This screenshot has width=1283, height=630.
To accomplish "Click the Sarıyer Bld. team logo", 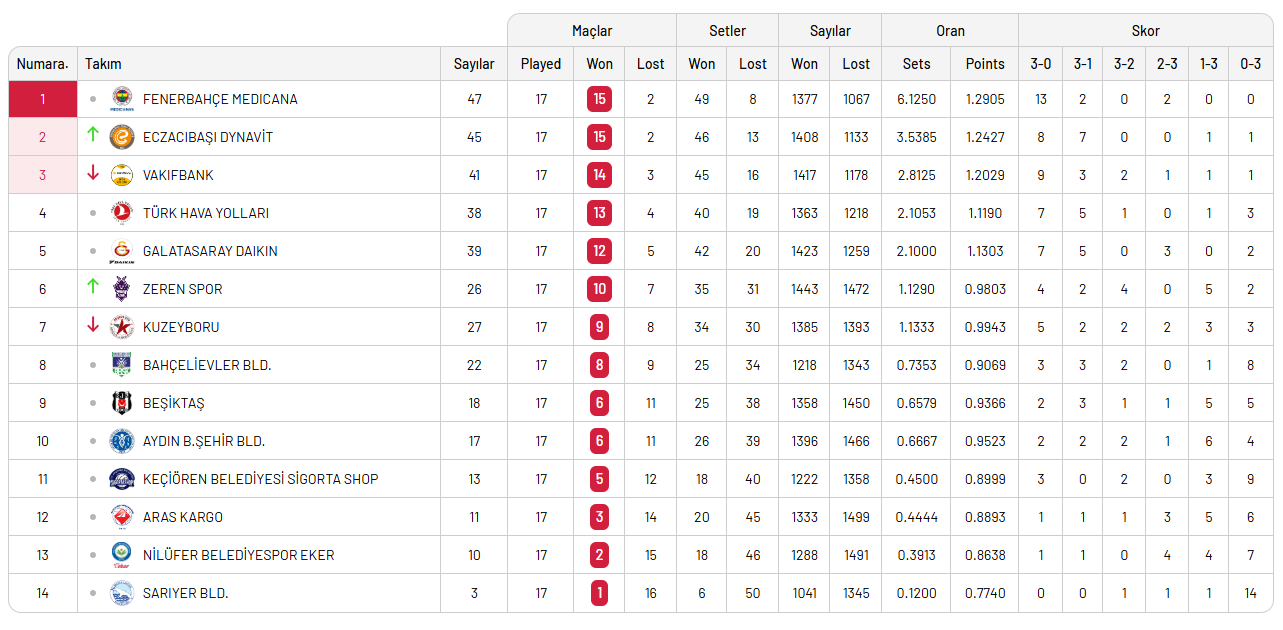I will tap(122, 593).
